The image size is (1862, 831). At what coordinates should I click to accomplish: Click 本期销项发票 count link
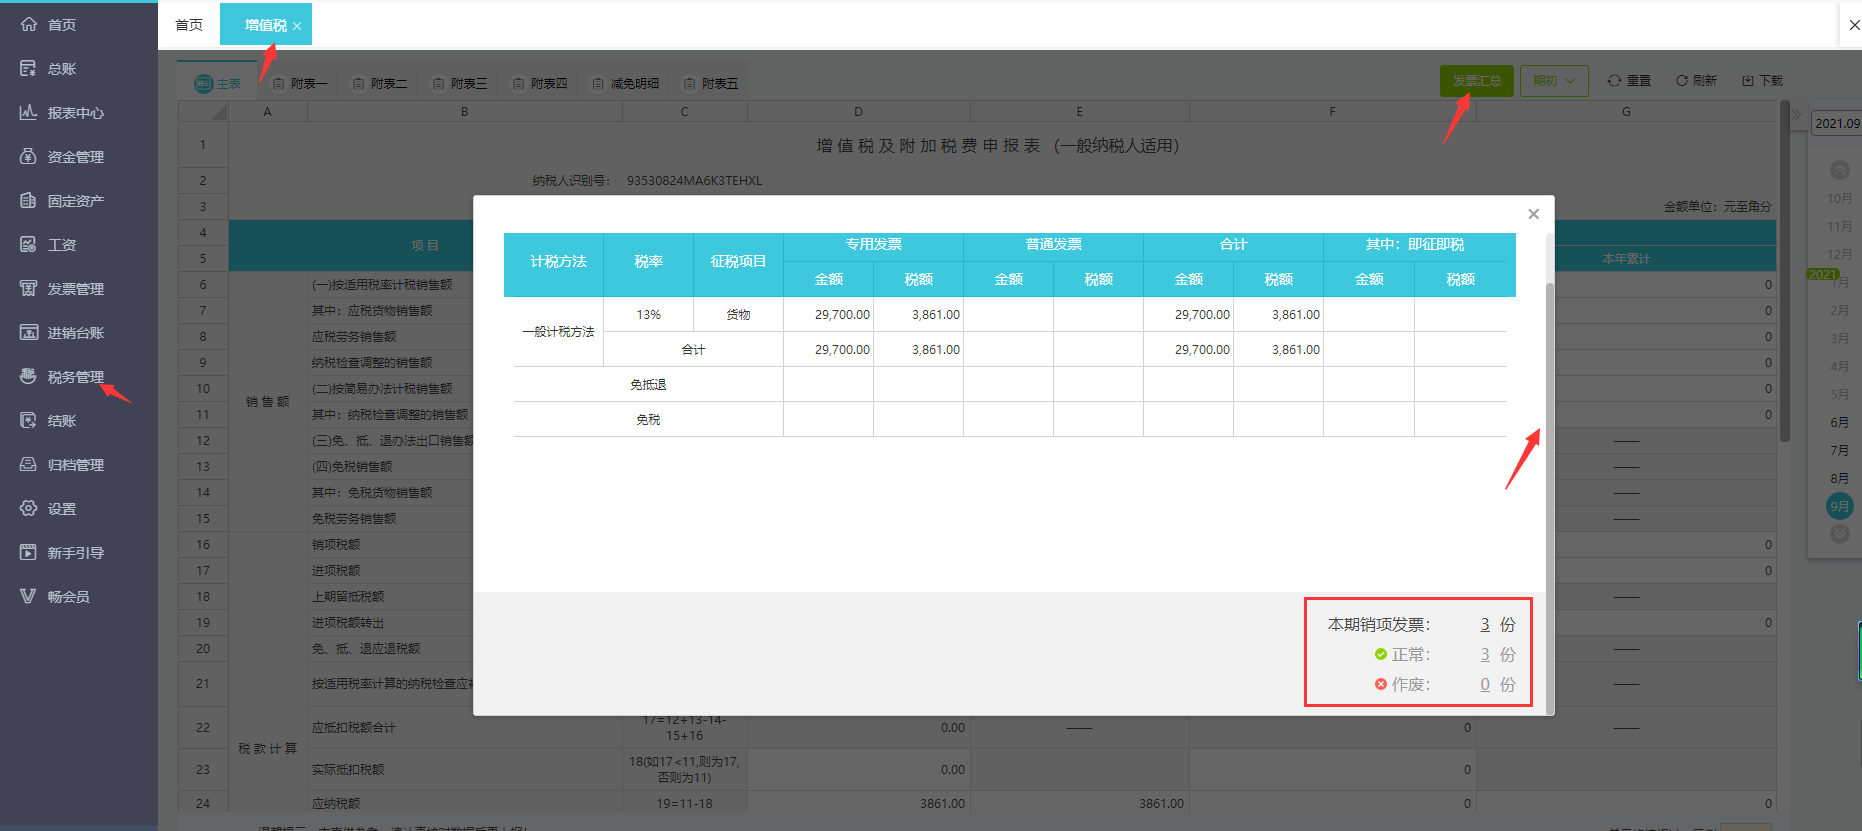1485,625
